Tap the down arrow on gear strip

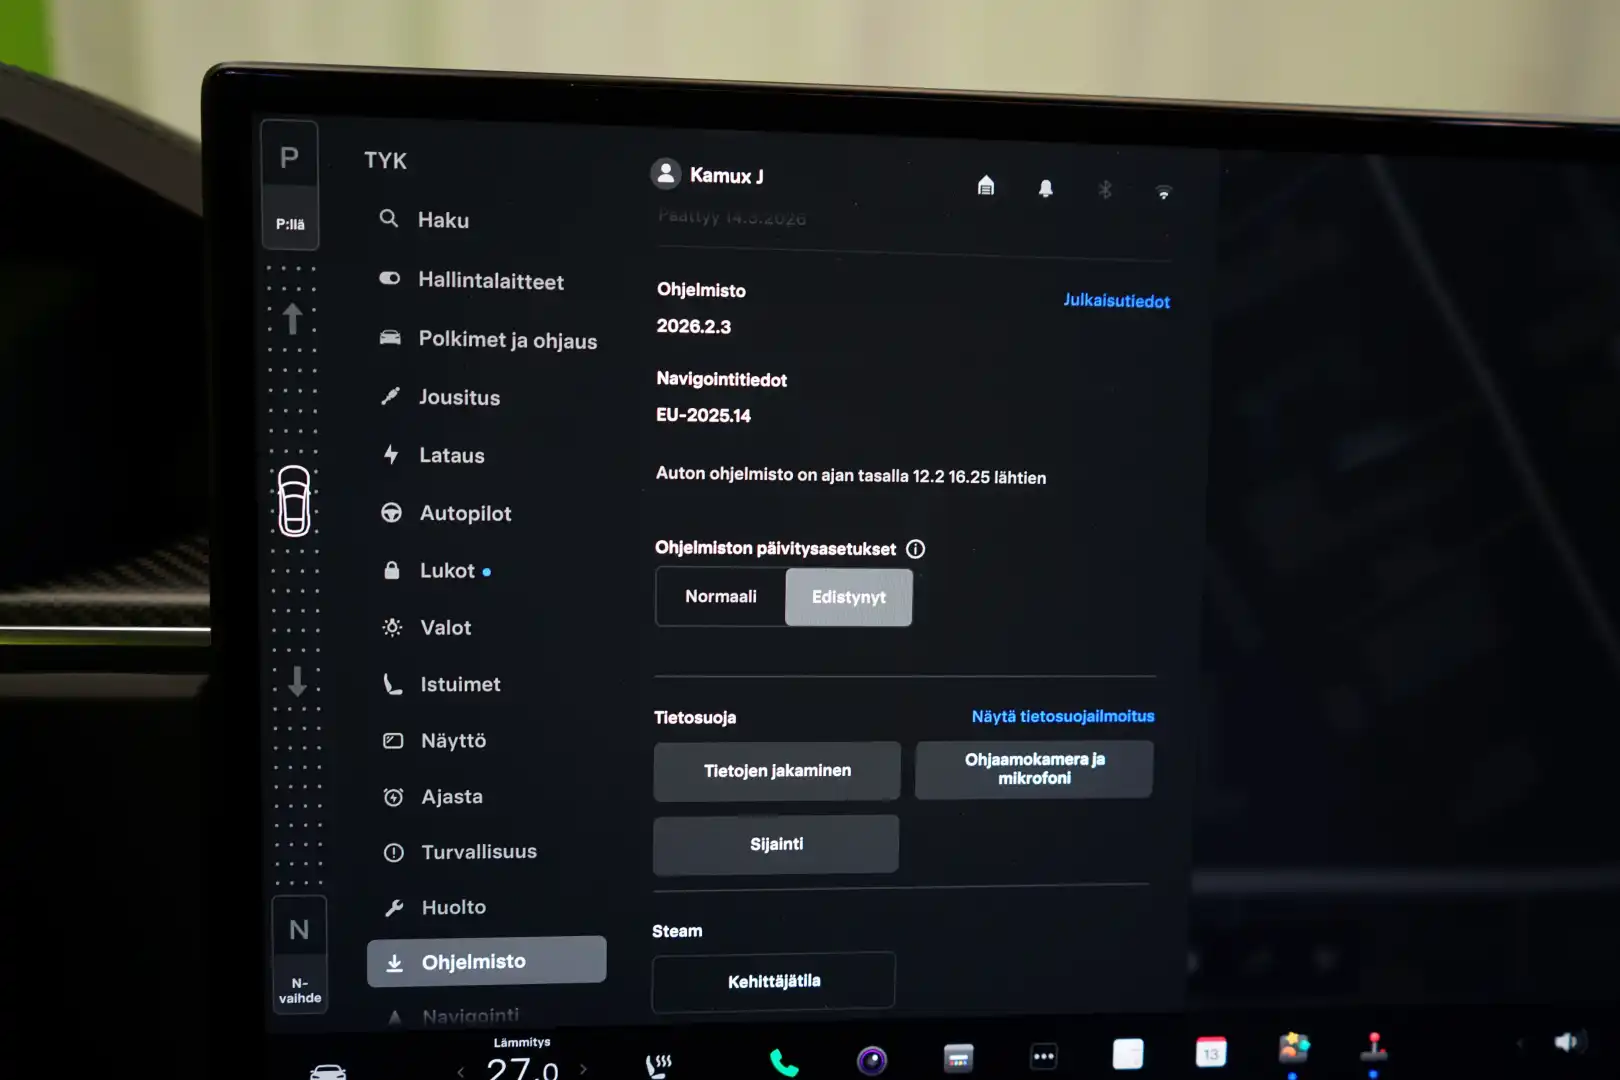click(x=297, y=681)
